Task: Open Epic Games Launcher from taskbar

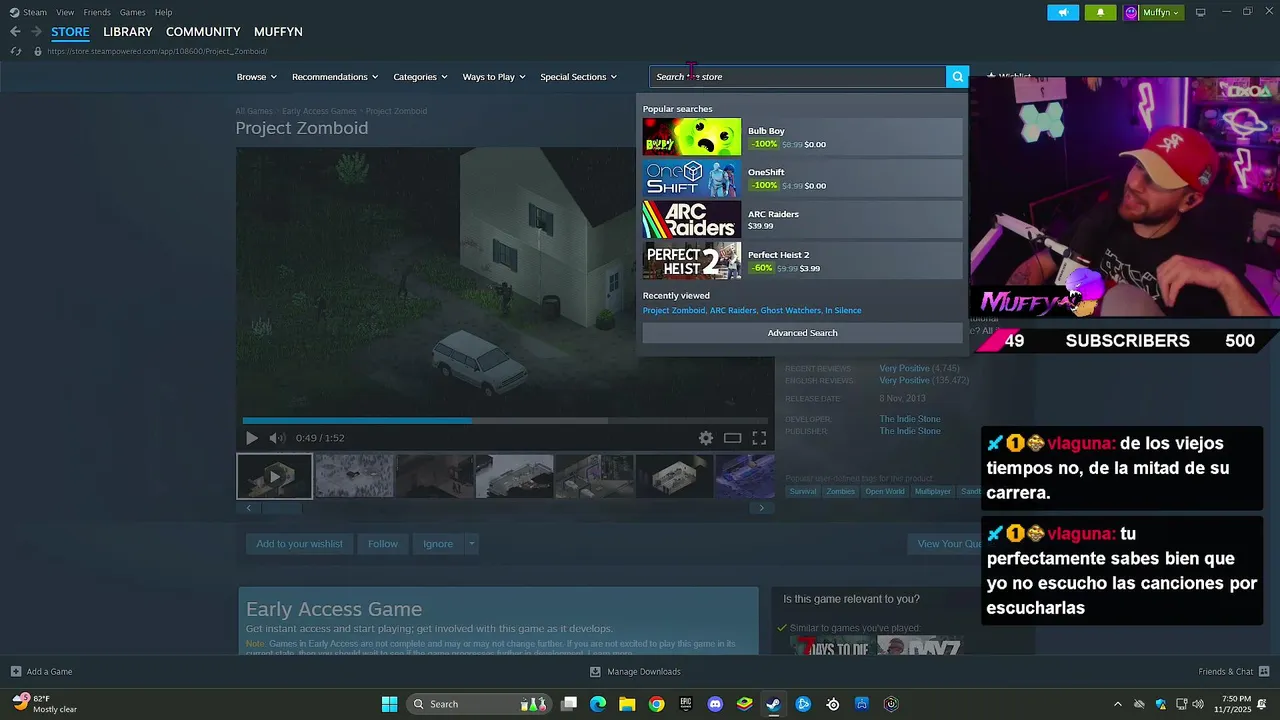Action: (686, 704)
